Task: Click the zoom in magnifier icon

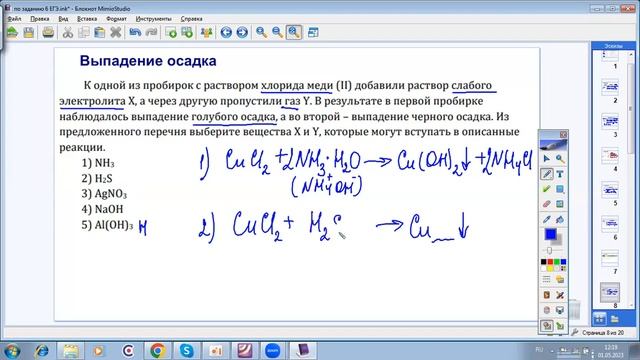Action: click(x=262, y=32)
